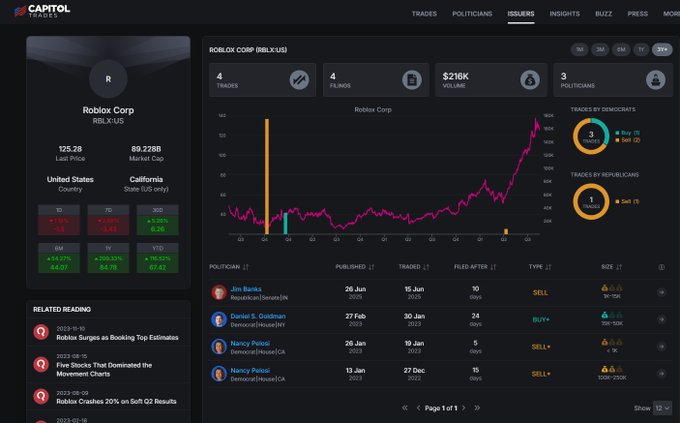The image size is (680, 423).
Task: Click the Roblox R avatar circle
Action: click(x=108, y=79)
